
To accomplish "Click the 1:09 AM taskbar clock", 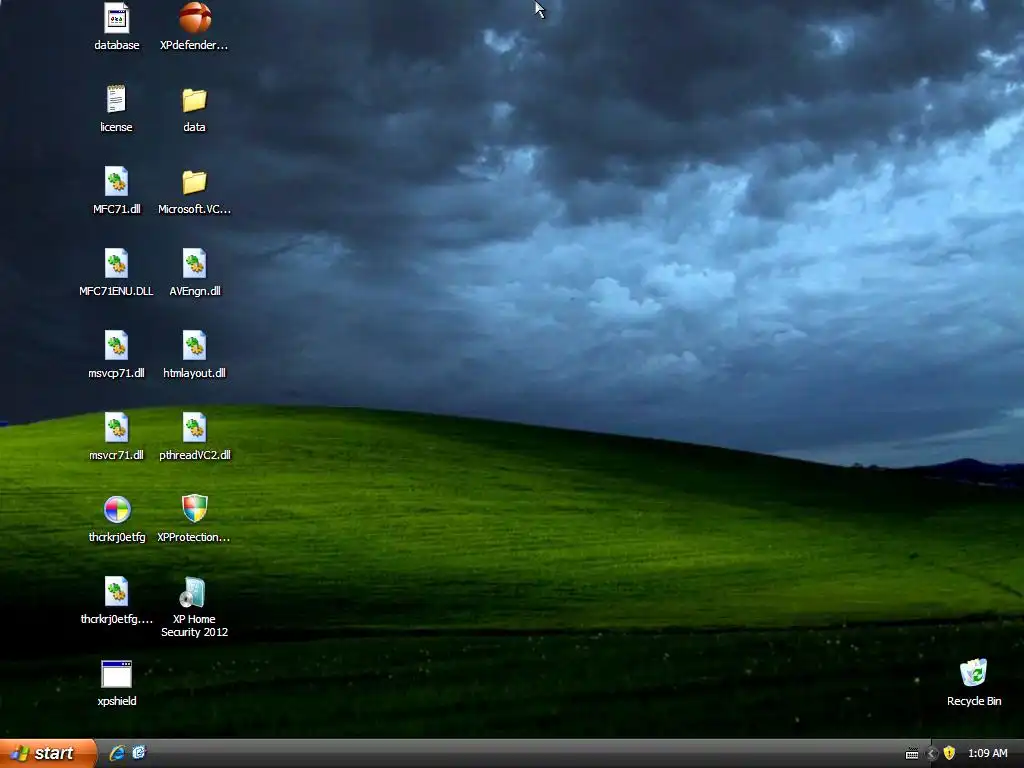I will [x=987, y=753].
